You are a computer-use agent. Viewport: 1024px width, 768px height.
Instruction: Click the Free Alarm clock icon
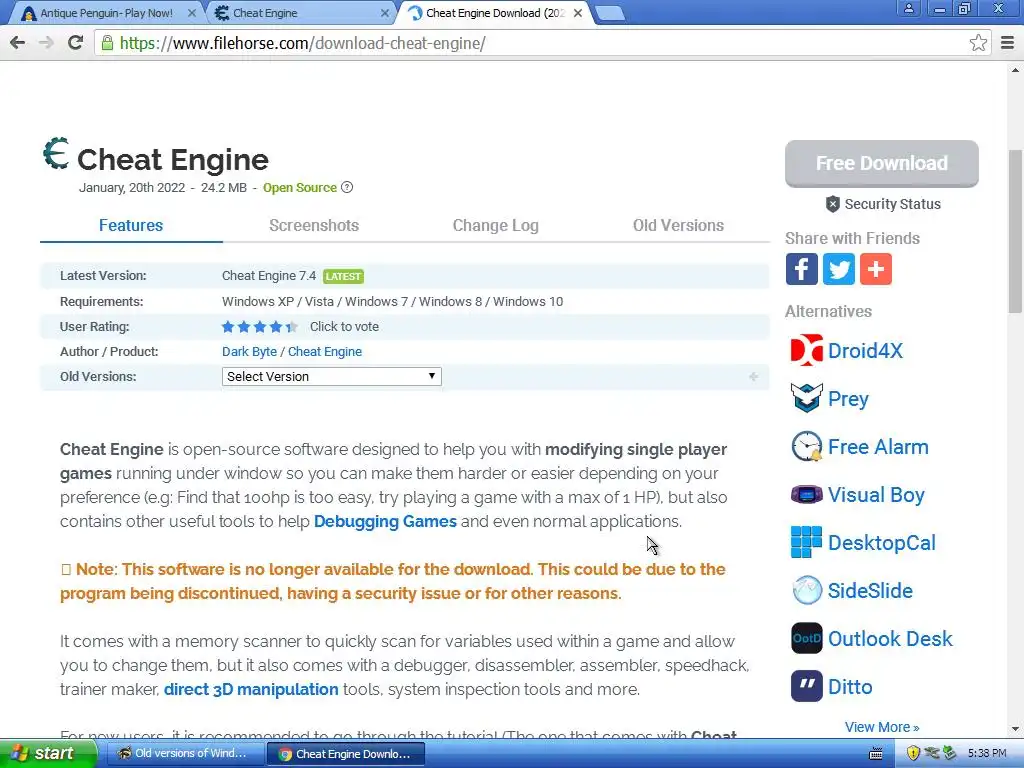click(807, 447)
